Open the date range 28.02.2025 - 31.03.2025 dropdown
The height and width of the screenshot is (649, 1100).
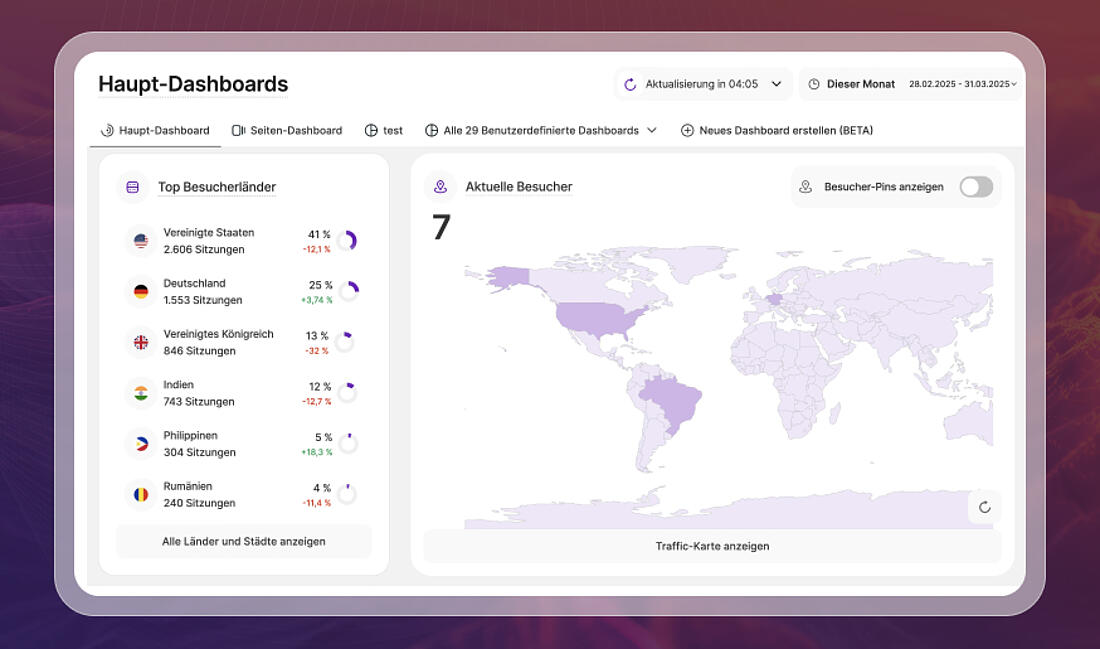pyautogui.click(x=962, y=84)
